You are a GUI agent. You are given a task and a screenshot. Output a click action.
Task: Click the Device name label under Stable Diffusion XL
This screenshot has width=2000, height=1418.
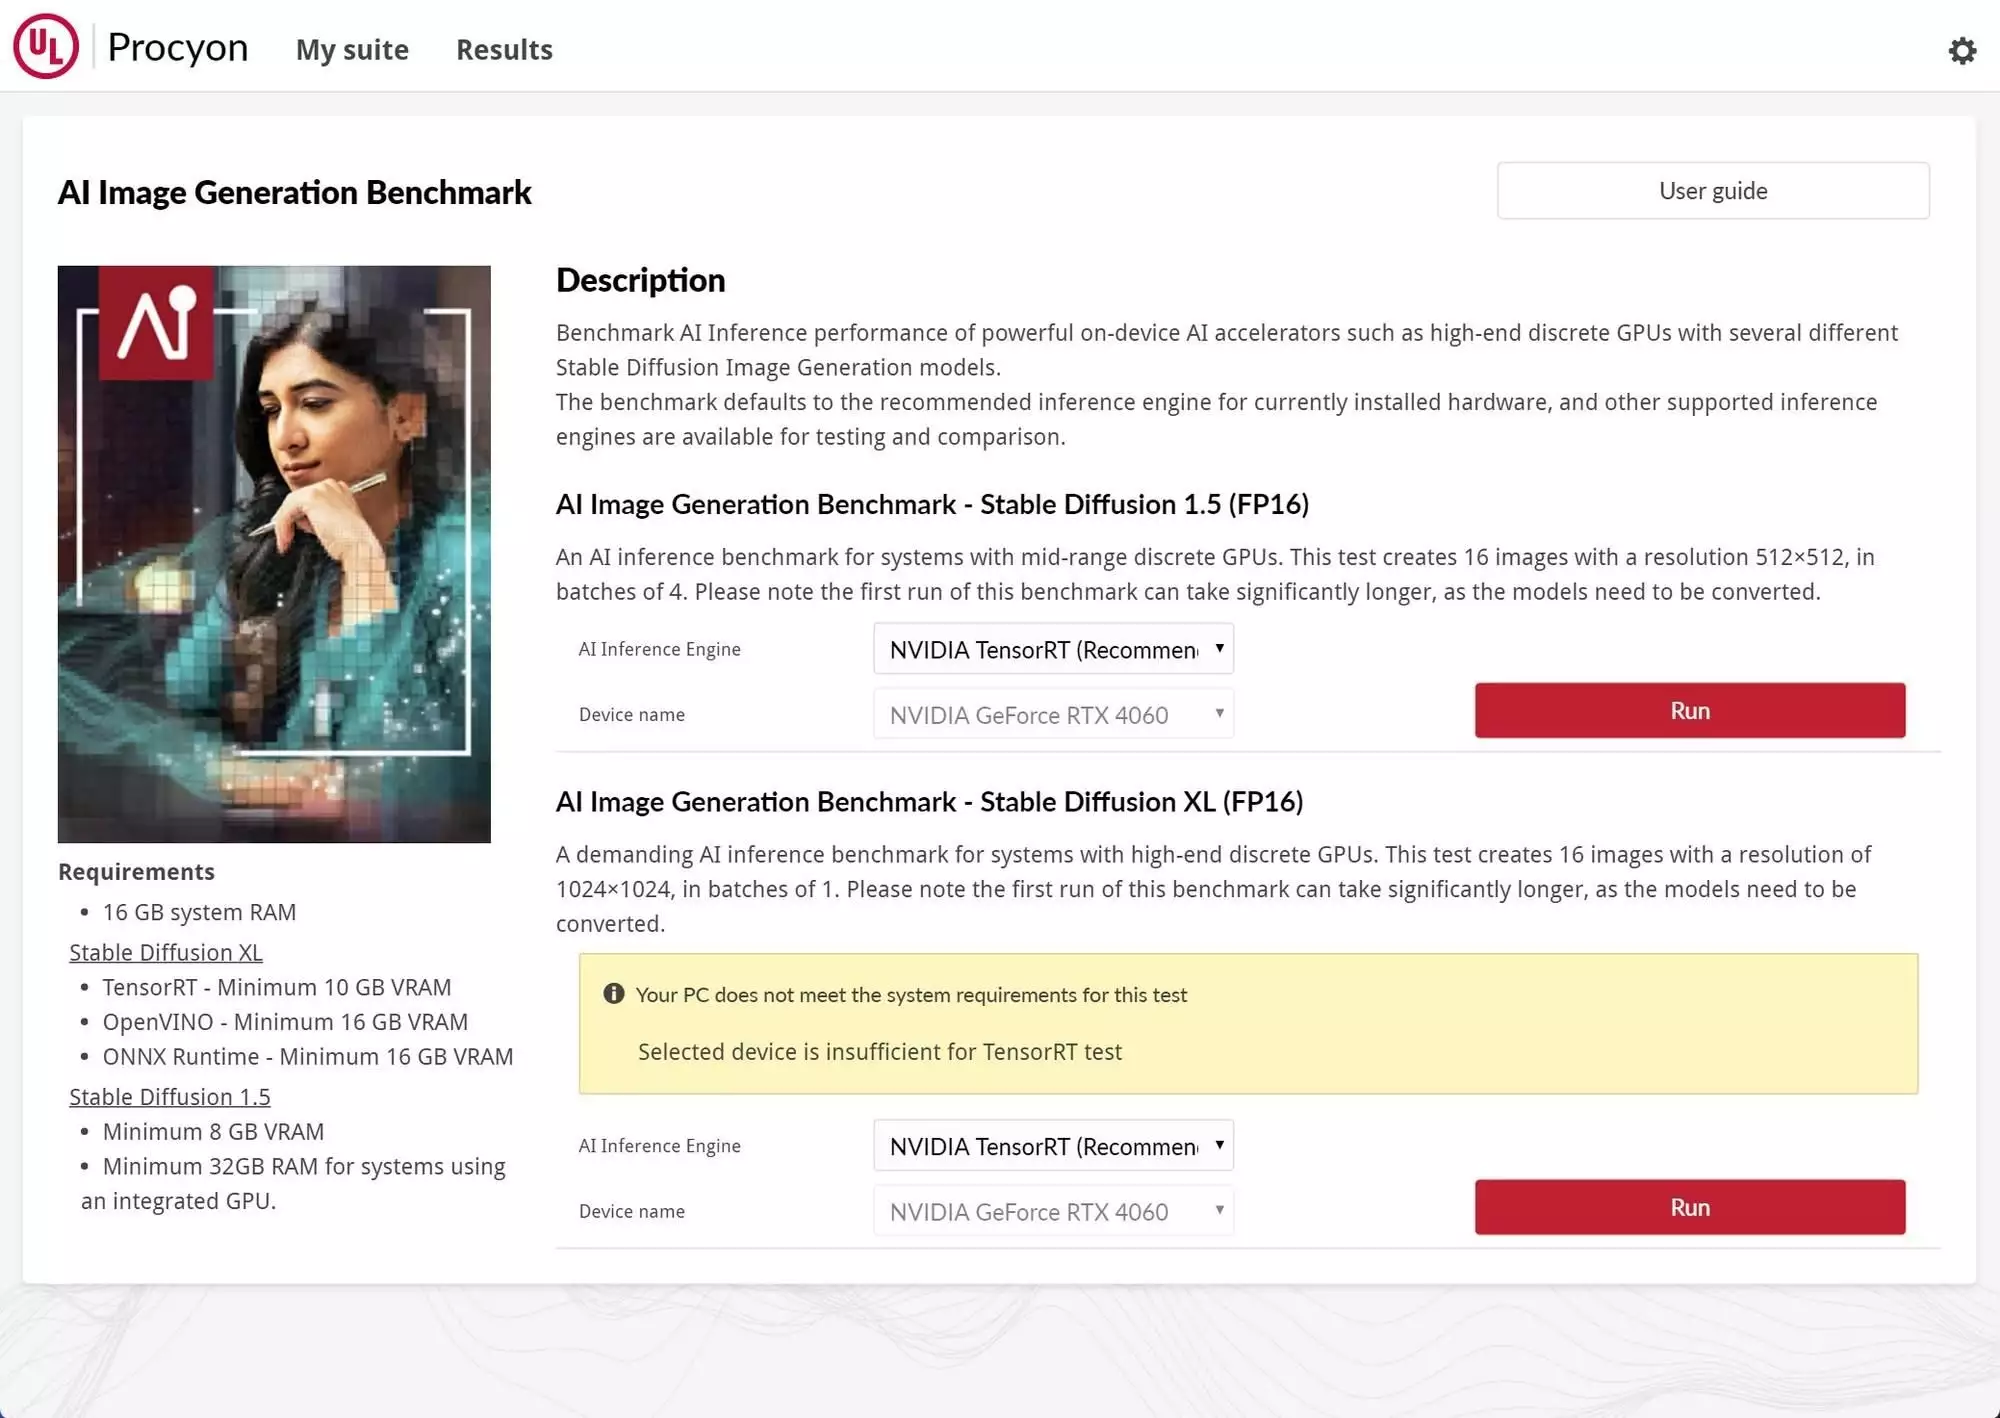tap(632, 1211)
